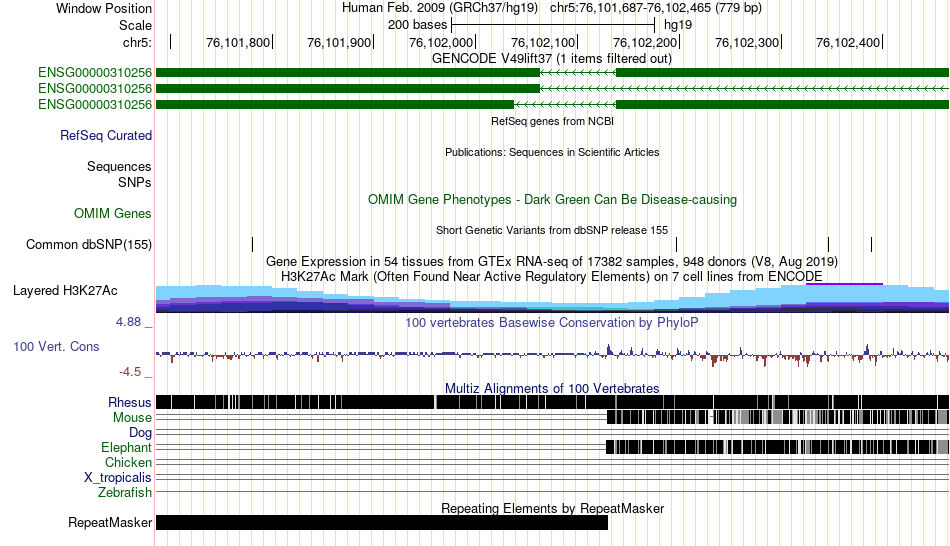Viewport: 950px width, 546px height.
Task: Select the X_tropicalis alignment label
Action: [118, 478]
